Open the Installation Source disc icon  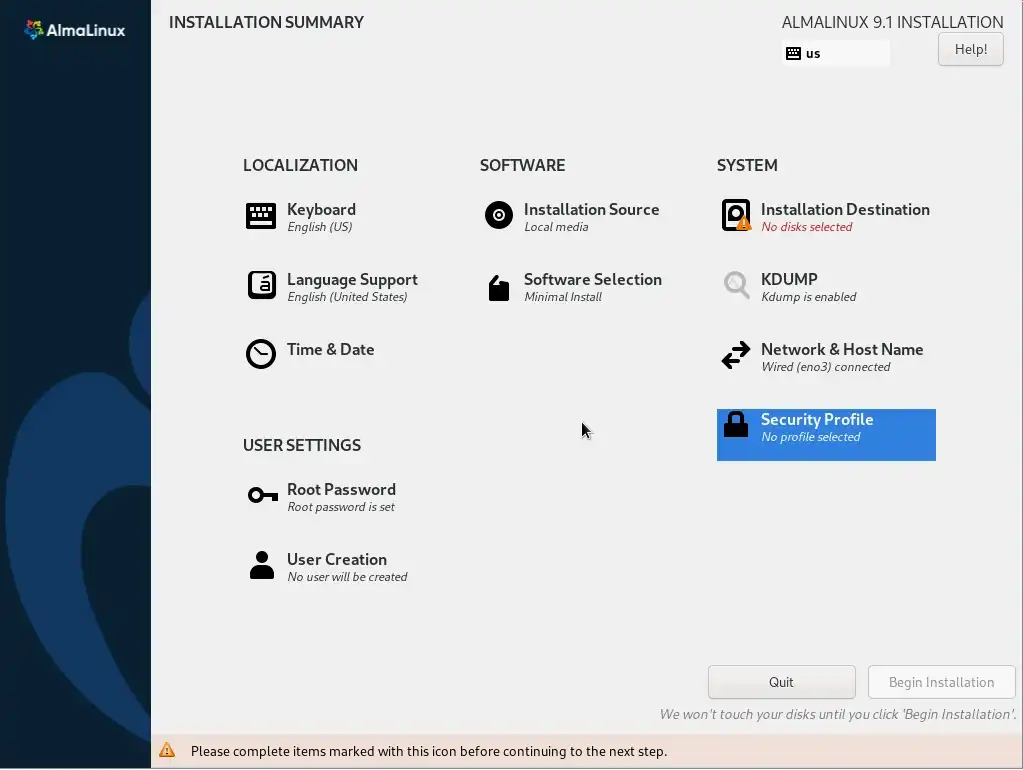coord(498,215)
